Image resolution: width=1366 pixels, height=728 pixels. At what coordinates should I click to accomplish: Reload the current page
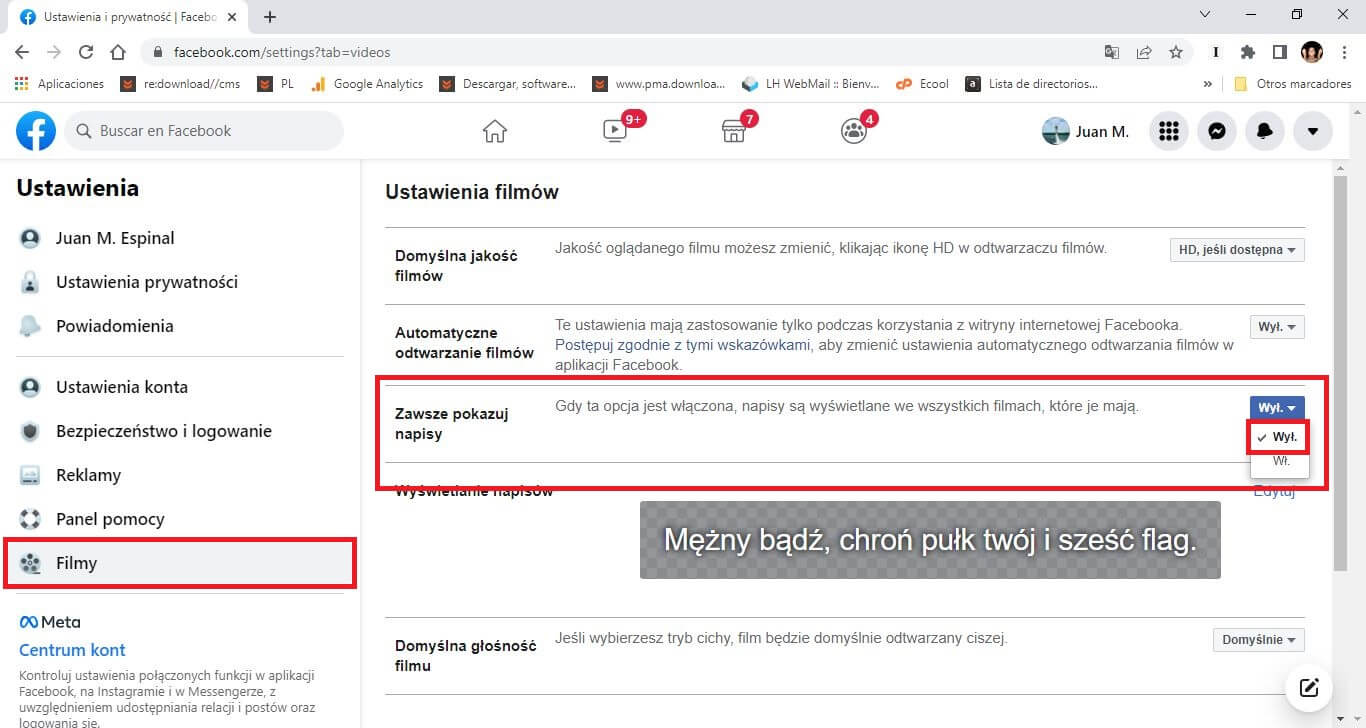[x=86, y=52]
